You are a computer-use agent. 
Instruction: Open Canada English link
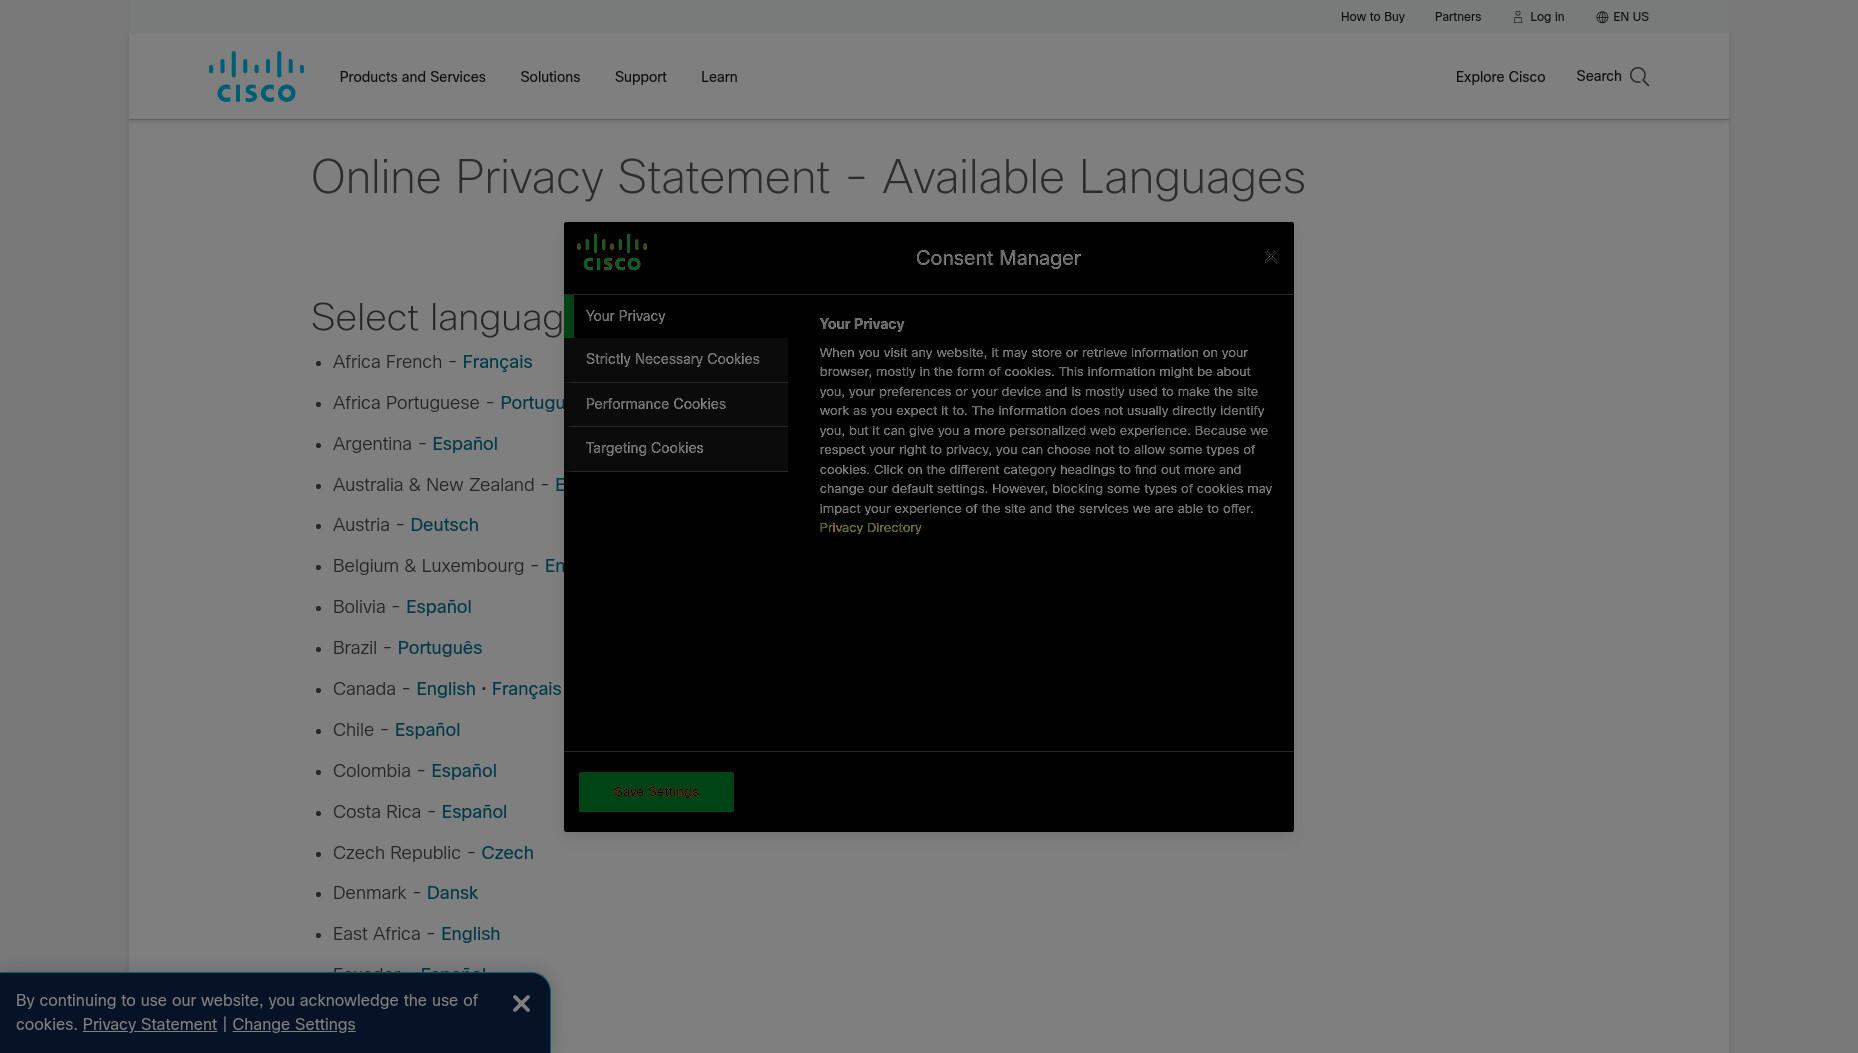[446, 689]
